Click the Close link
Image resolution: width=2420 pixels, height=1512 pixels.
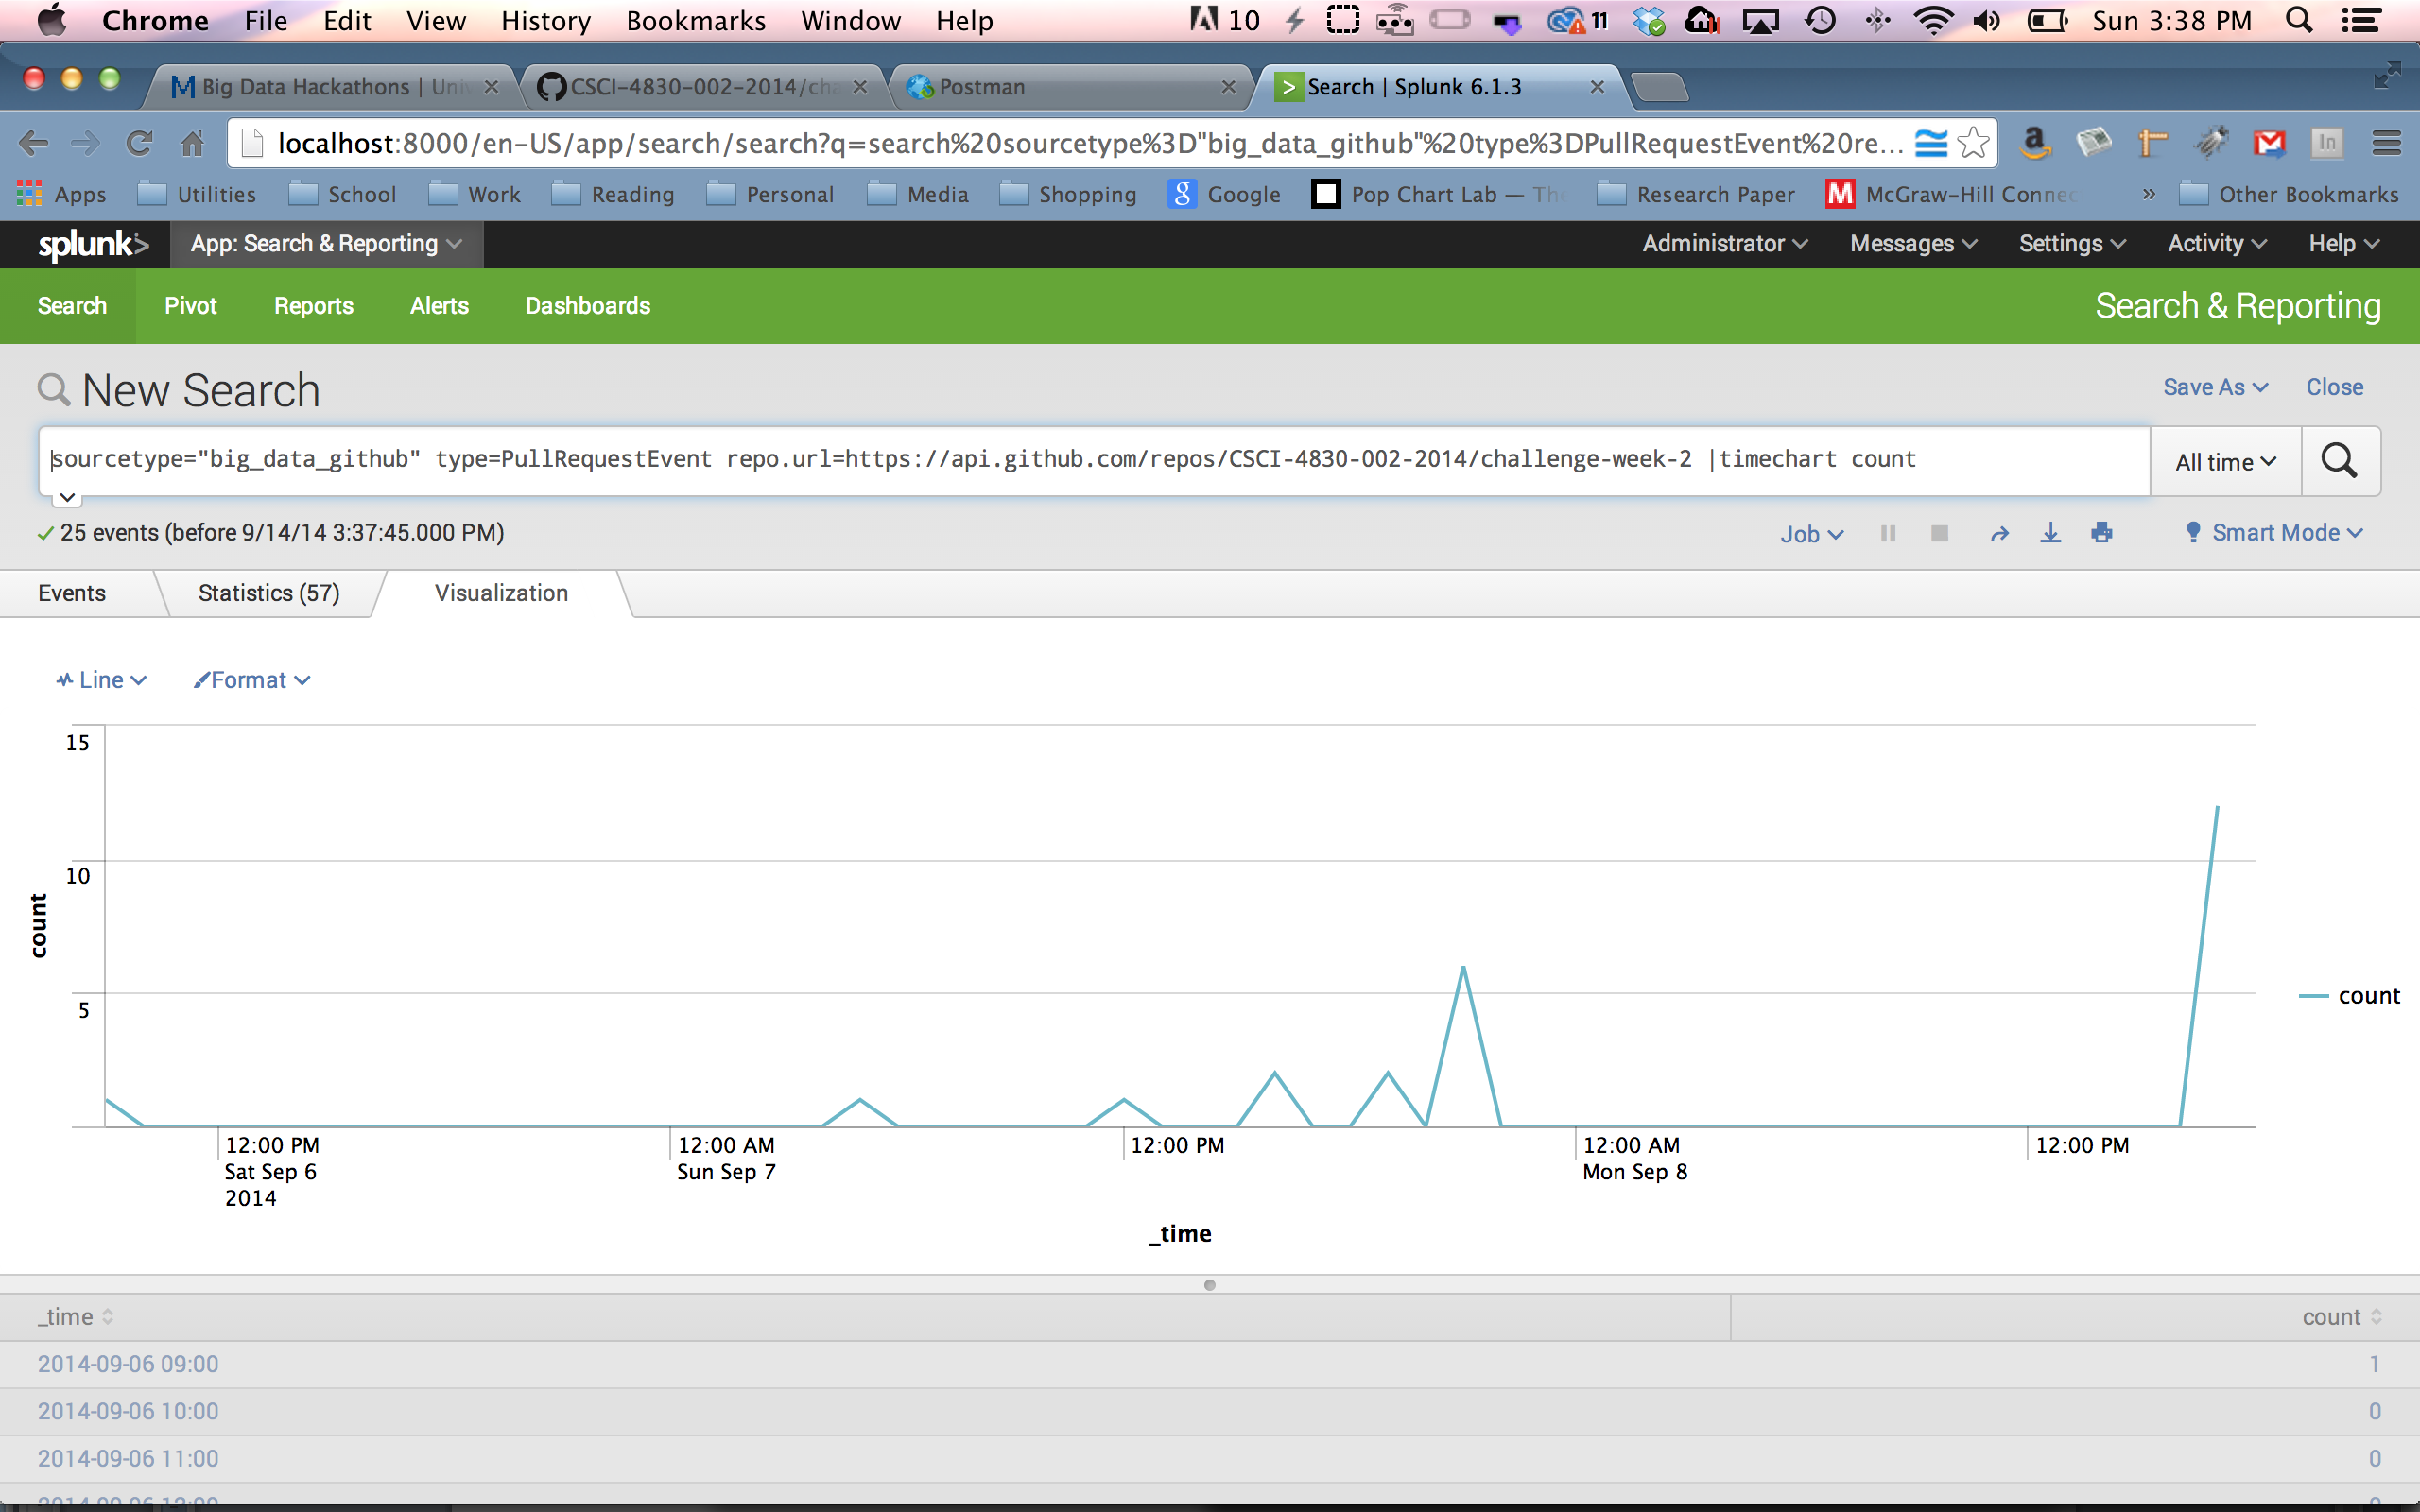pyautogui.click(x=2334, y=387)
